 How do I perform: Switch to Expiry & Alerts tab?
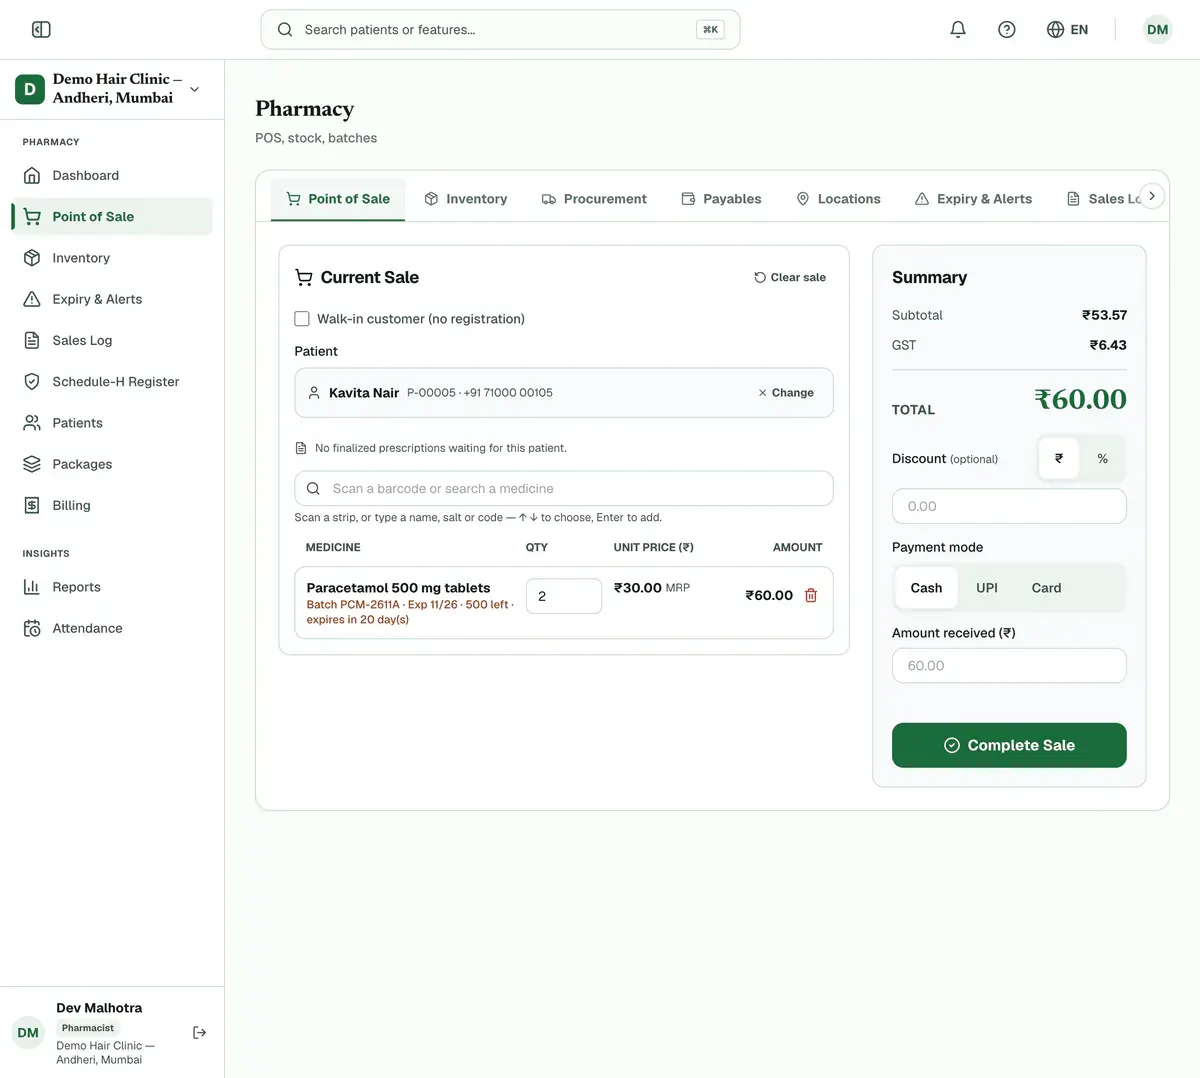[973, 199]
